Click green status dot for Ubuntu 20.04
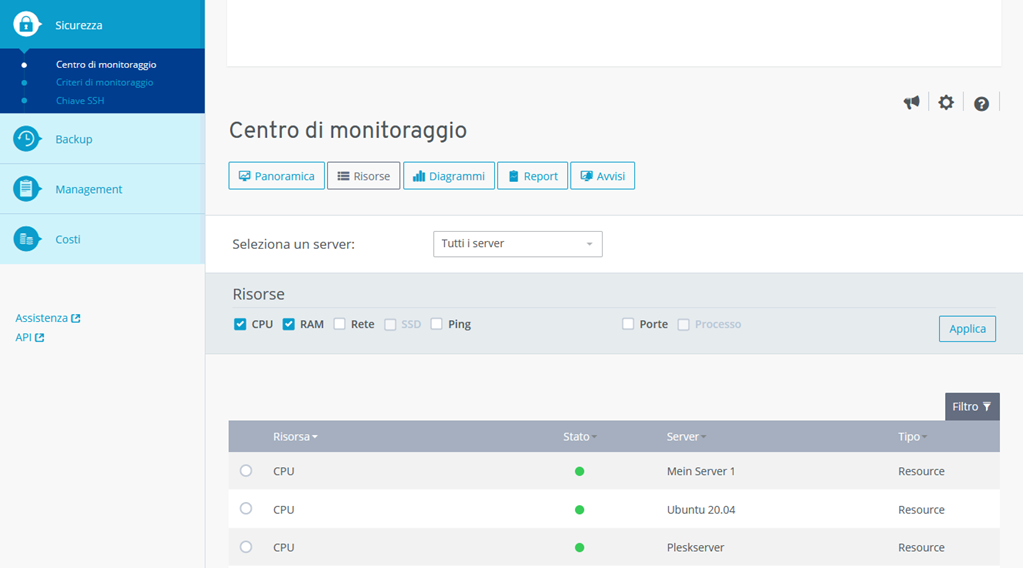Screen dimensions: 1024x568 tap(579, 510)
